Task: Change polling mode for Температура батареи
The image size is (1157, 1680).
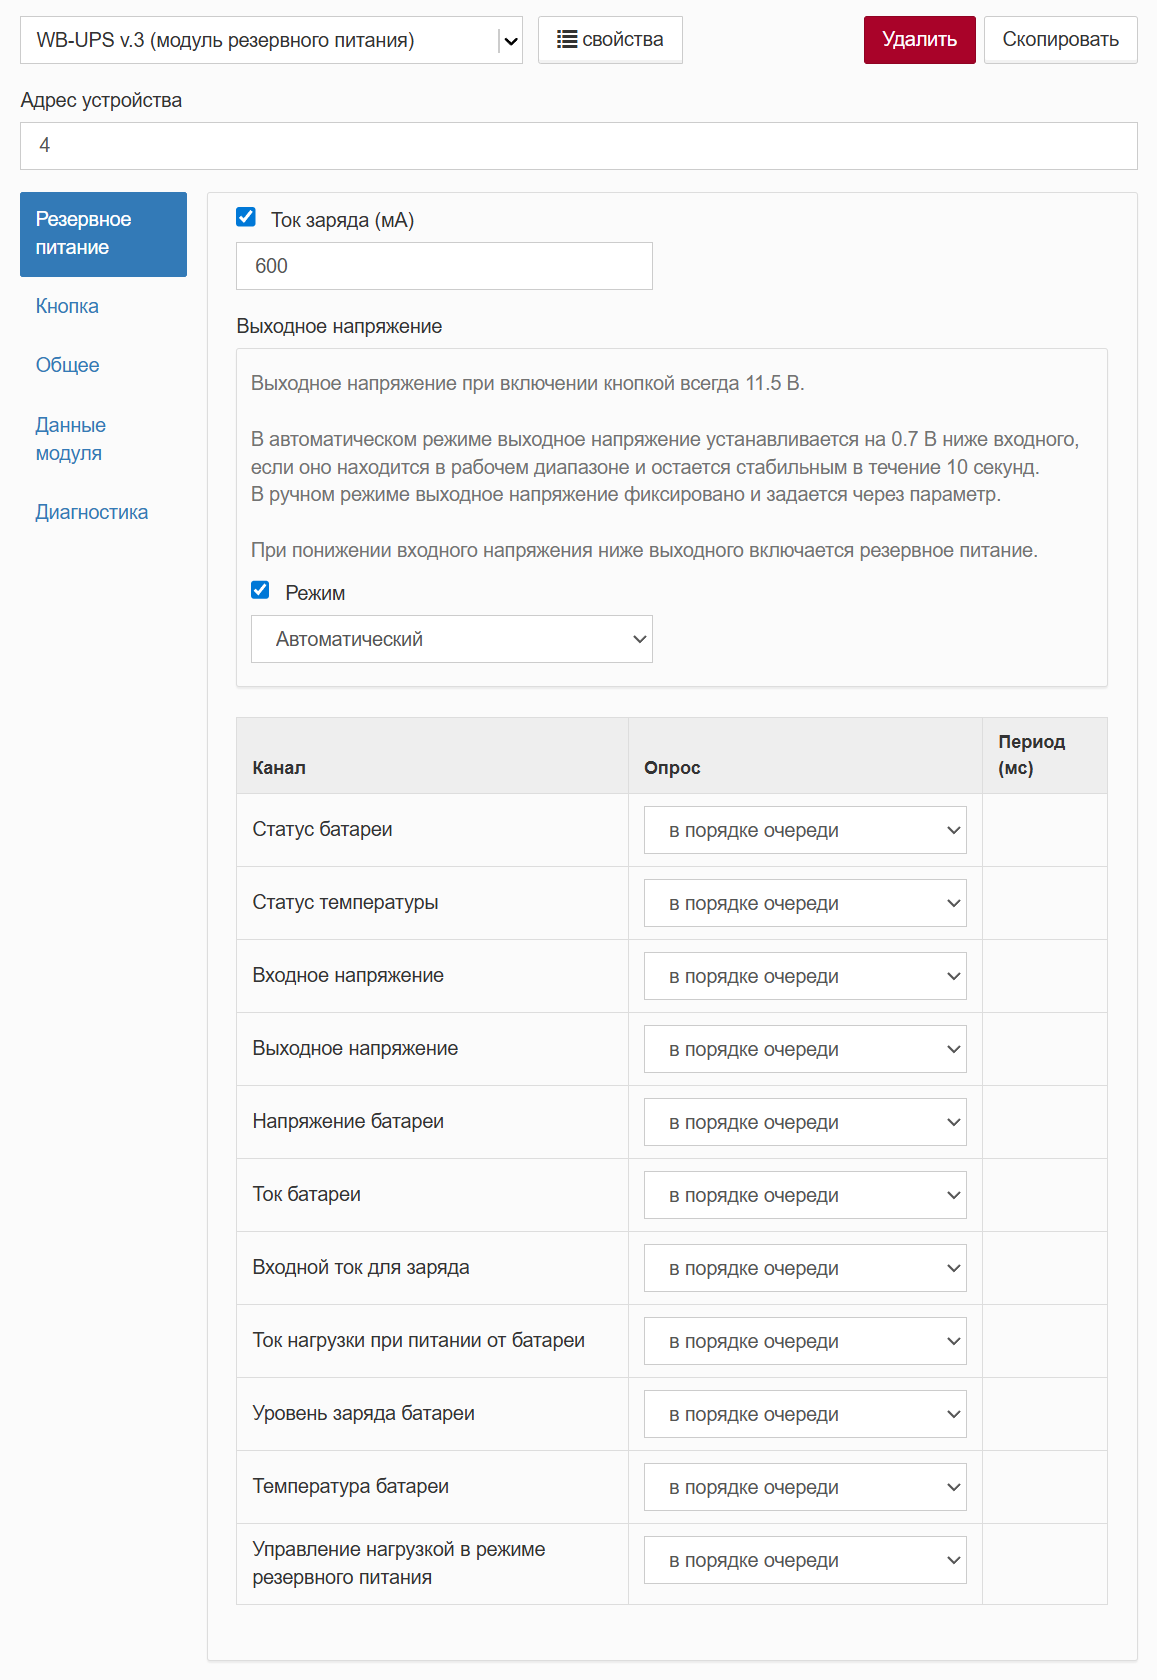Action: 805,1487
